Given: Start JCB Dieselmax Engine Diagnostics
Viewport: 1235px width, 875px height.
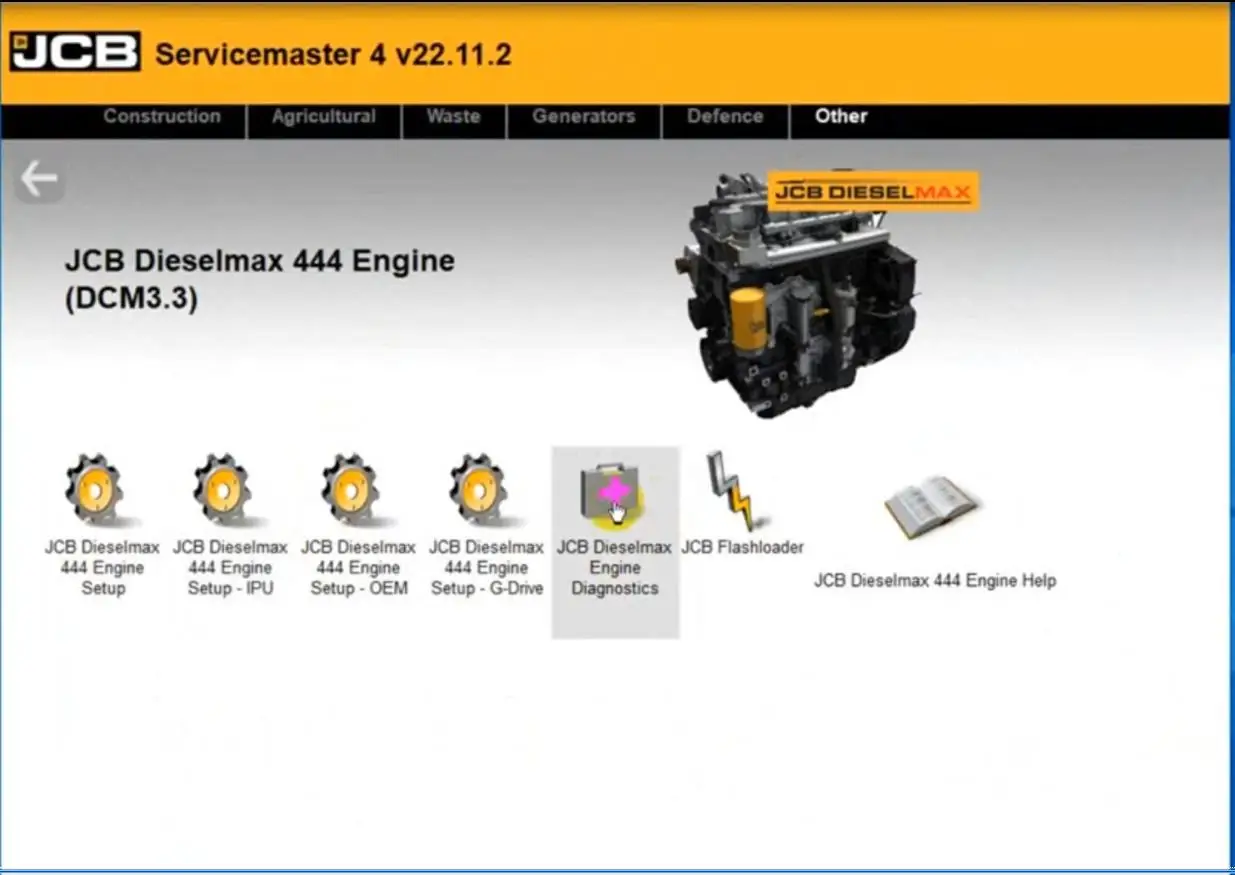Looking at the screenshot, I should point(613,493).
